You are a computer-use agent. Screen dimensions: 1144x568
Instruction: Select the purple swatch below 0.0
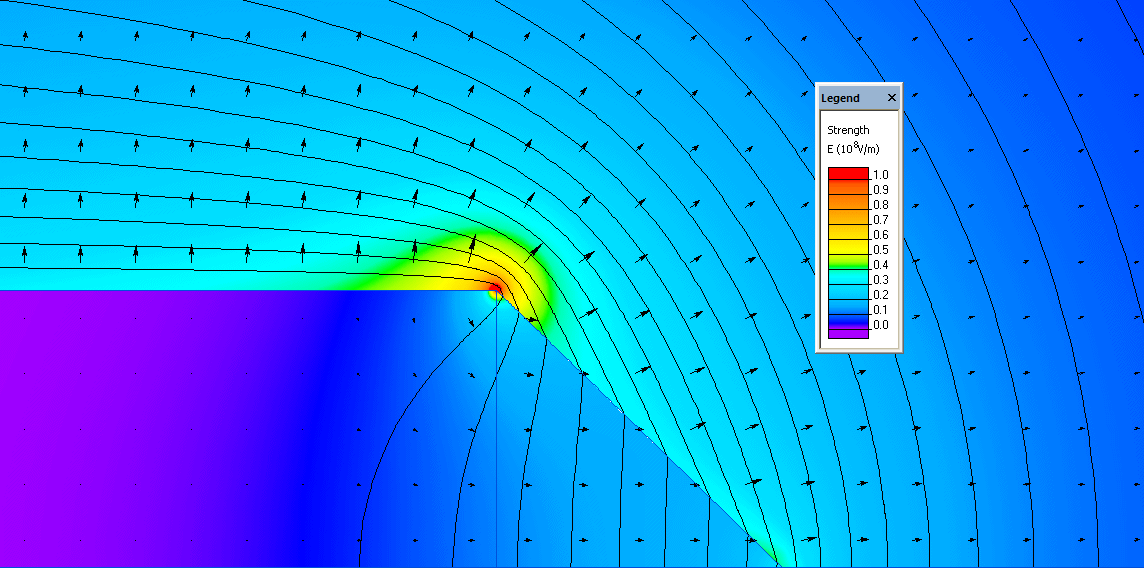pos(849,333)
